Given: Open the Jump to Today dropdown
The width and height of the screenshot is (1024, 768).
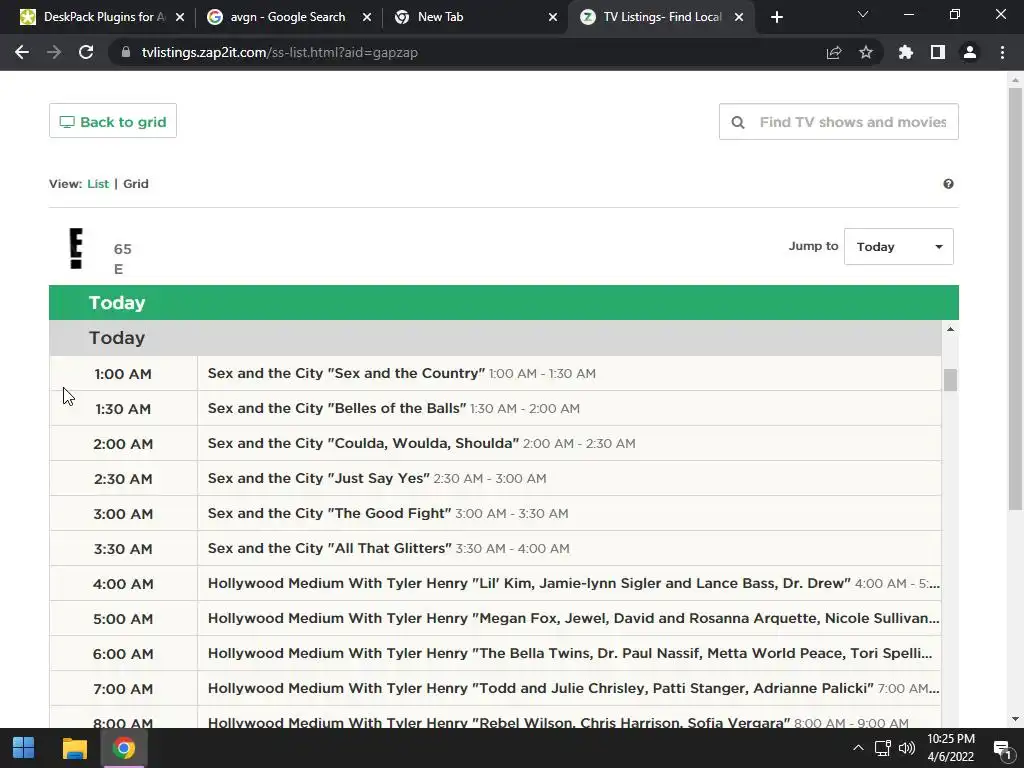Looking at the screenshot, I should (899, 247).
